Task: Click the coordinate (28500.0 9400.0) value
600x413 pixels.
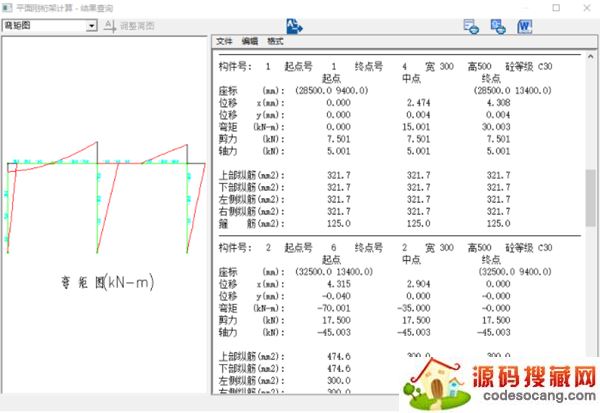Action: pyautogui.click(x=332, y=91)
